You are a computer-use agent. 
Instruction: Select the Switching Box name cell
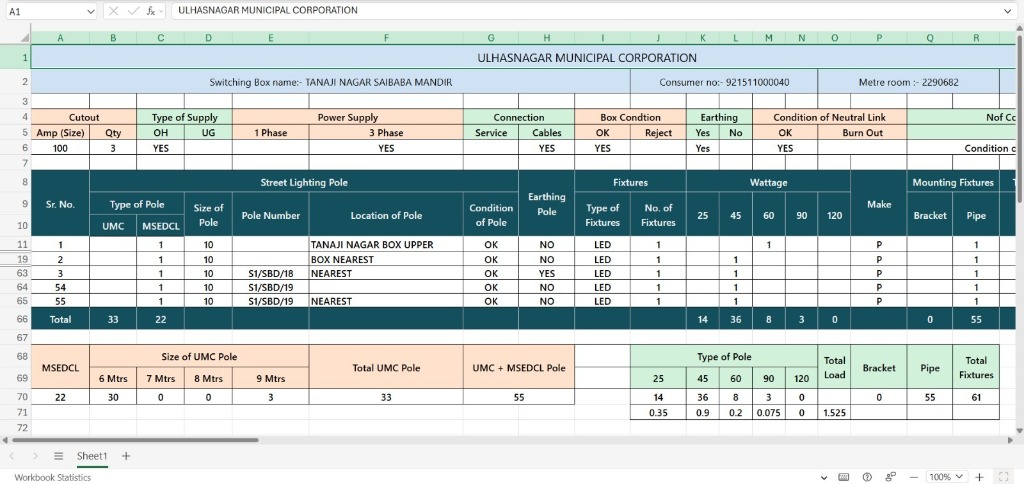pyautogui.click(x=330, y=82)
